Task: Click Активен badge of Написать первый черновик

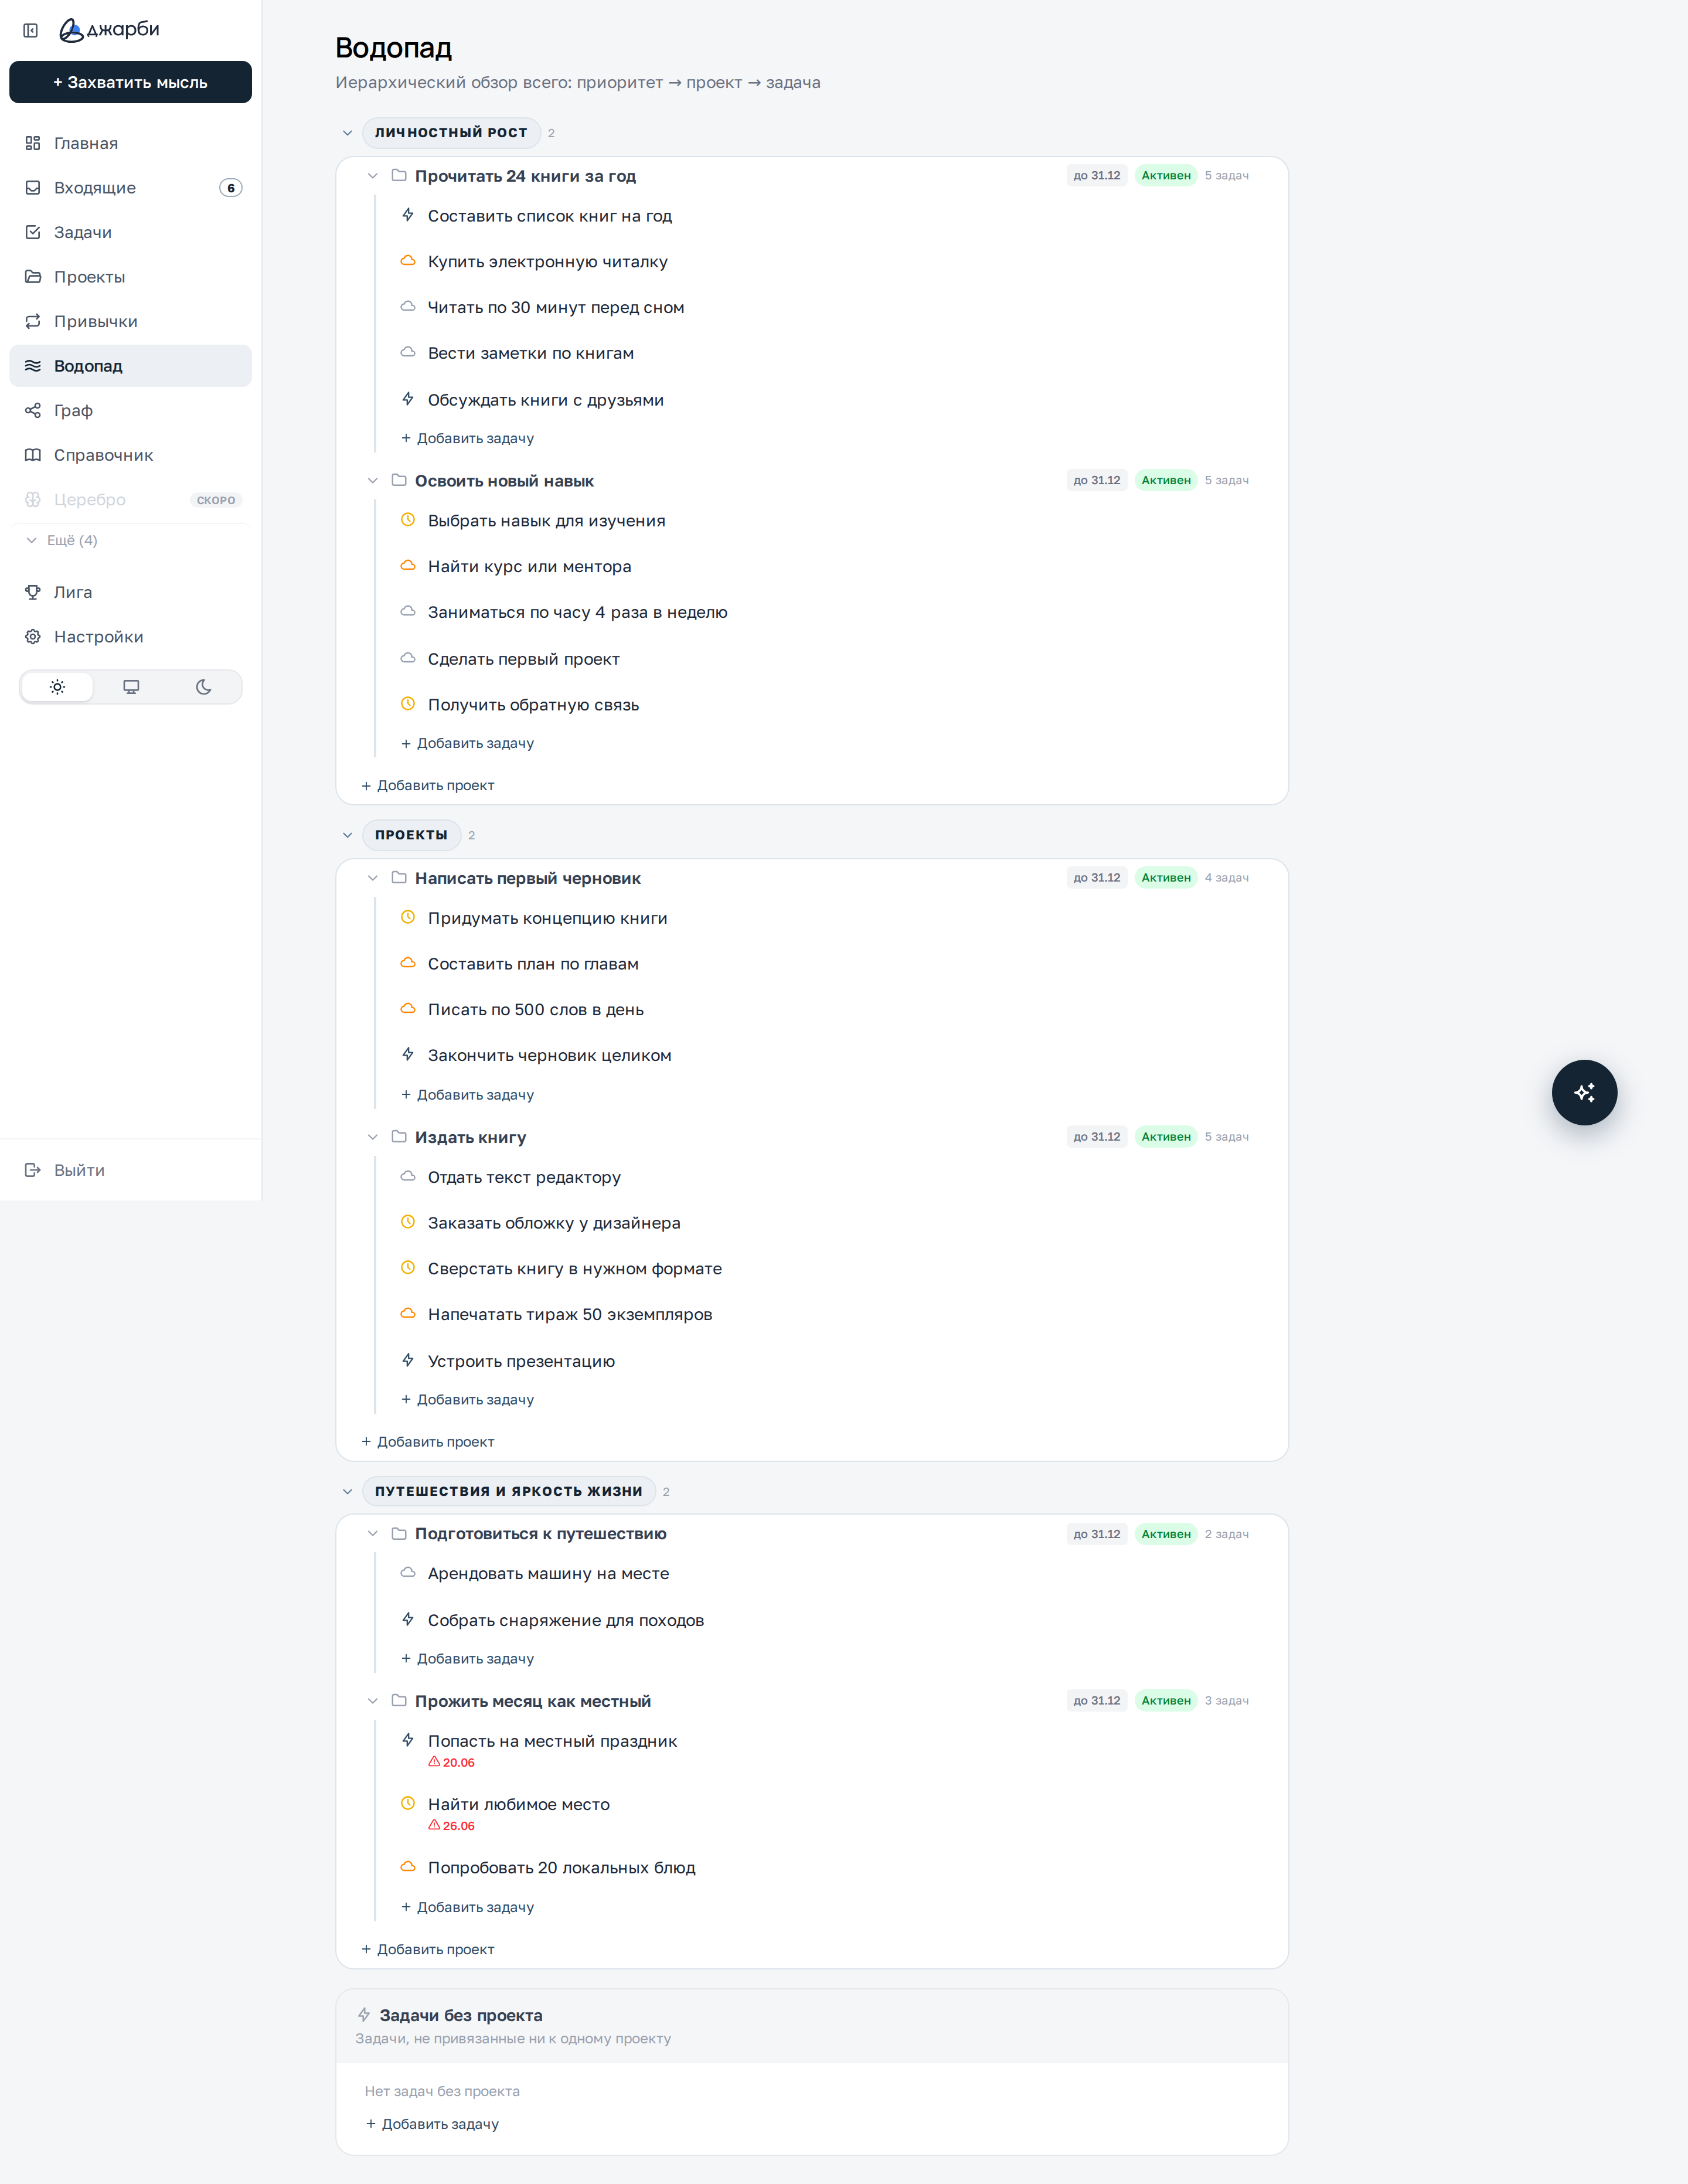Action: 1166,878
